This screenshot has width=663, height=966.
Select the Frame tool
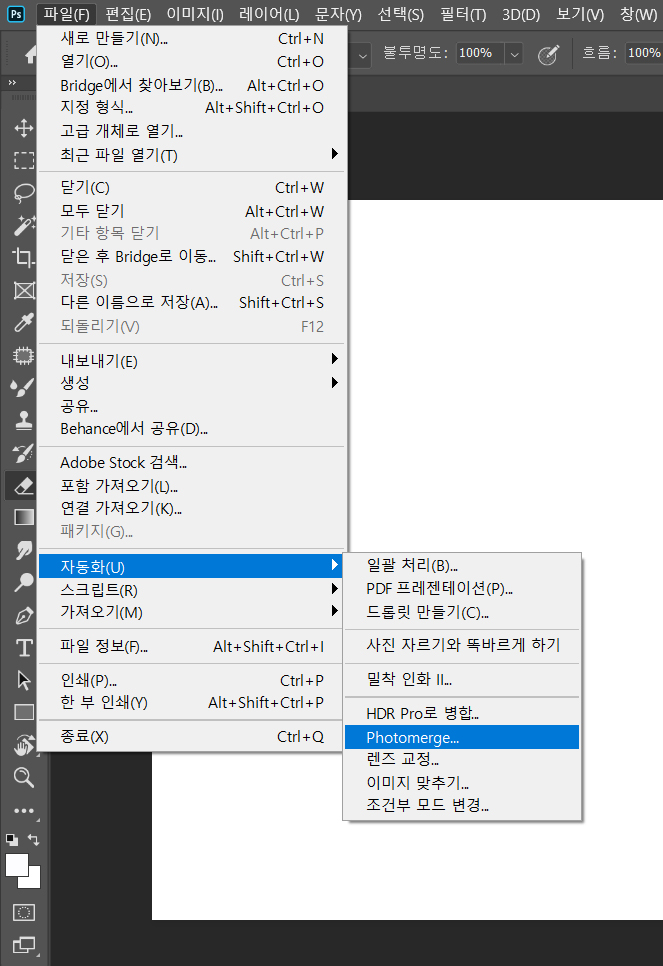click(x=23, y=290)
